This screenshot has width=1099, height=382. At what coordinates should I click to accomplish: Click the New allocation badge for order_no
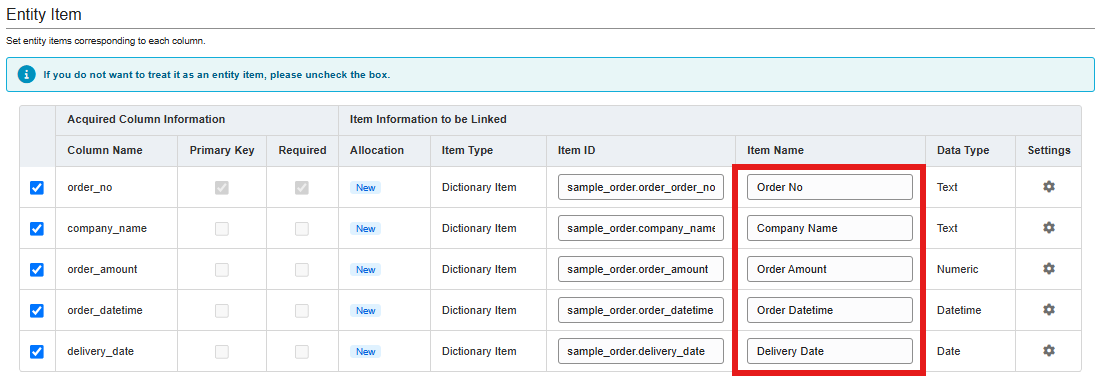[365, 188]
